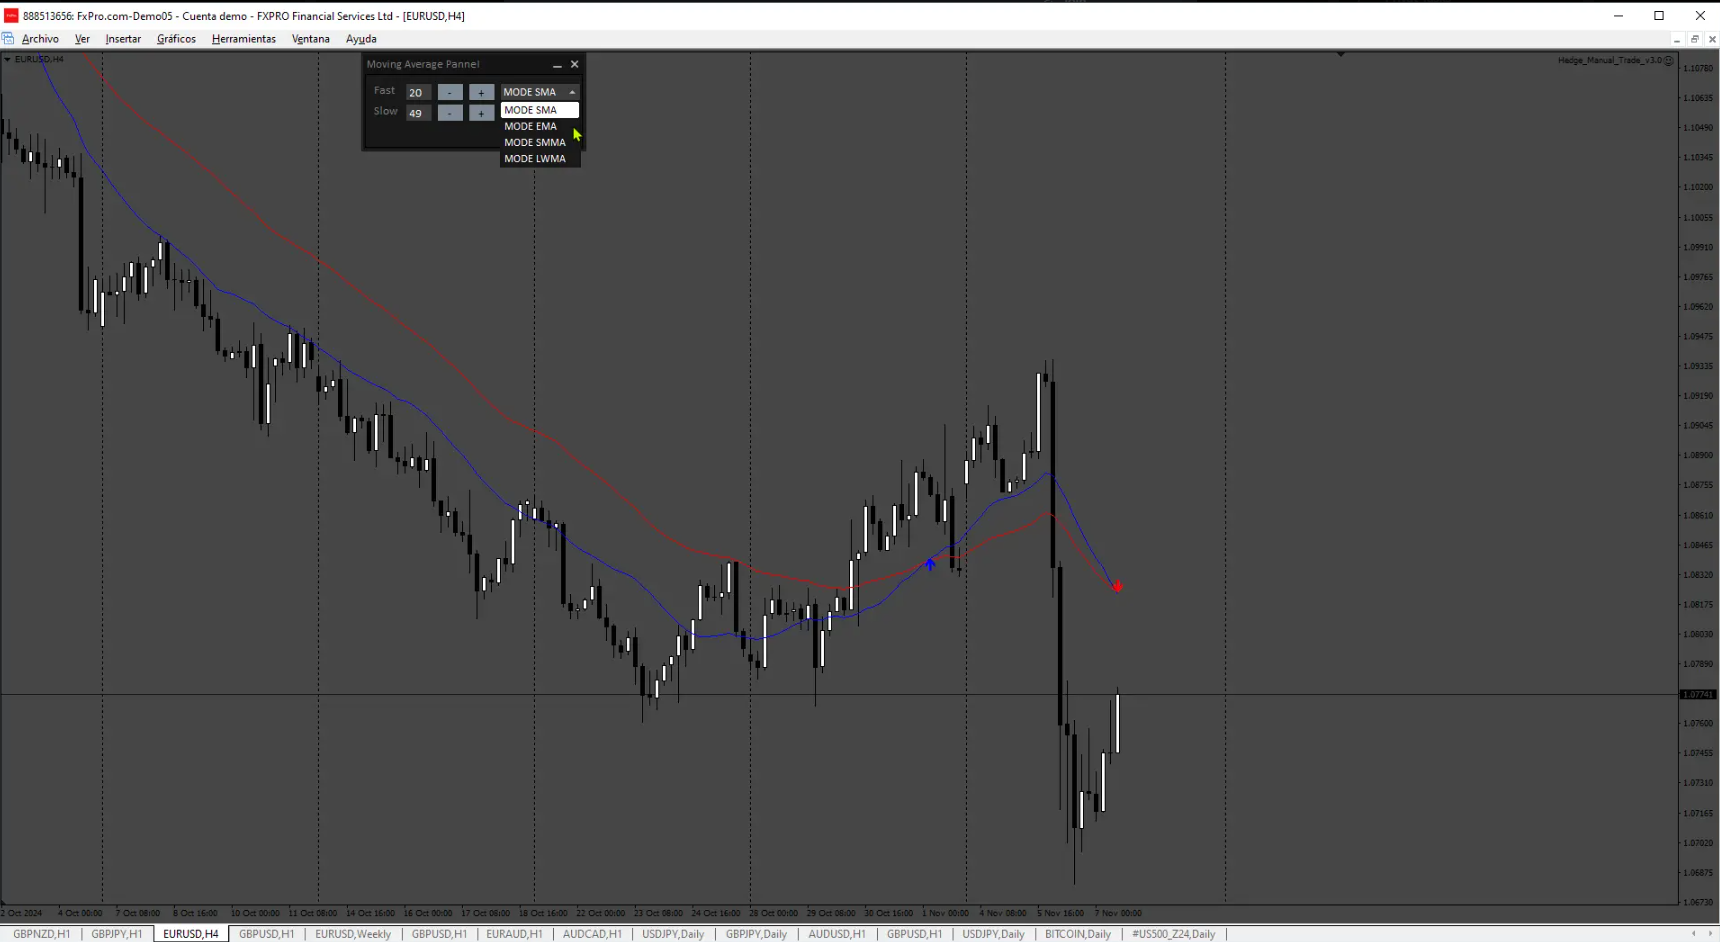Switch to the BITCOIN,Daily chart tab
Screen dimensions: 1720x942
point(1078,934)
